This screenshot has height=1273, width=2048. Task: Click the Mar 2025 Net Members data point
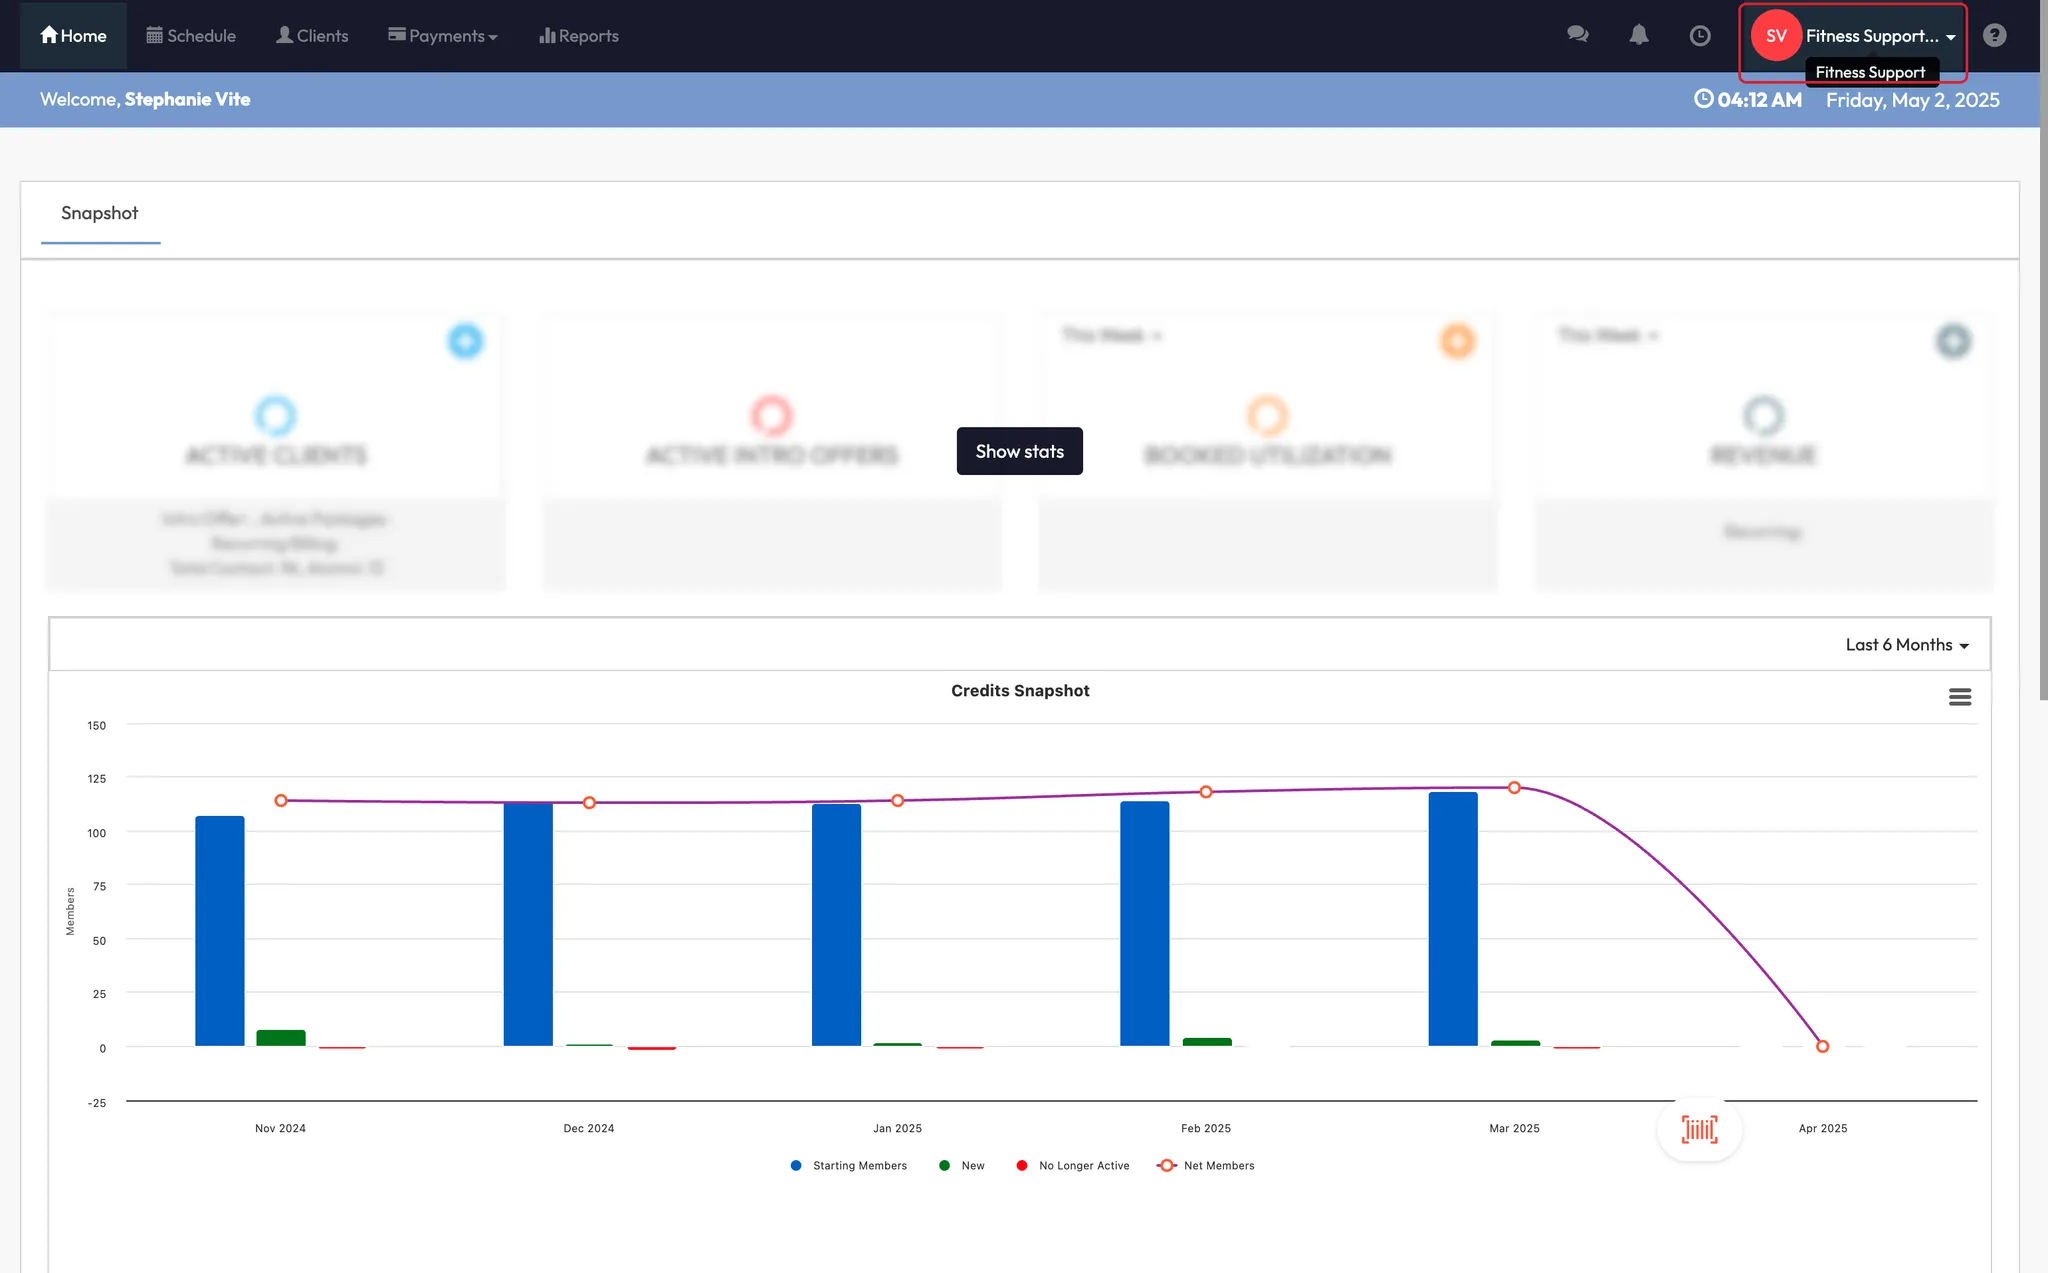click(1514, 788)
